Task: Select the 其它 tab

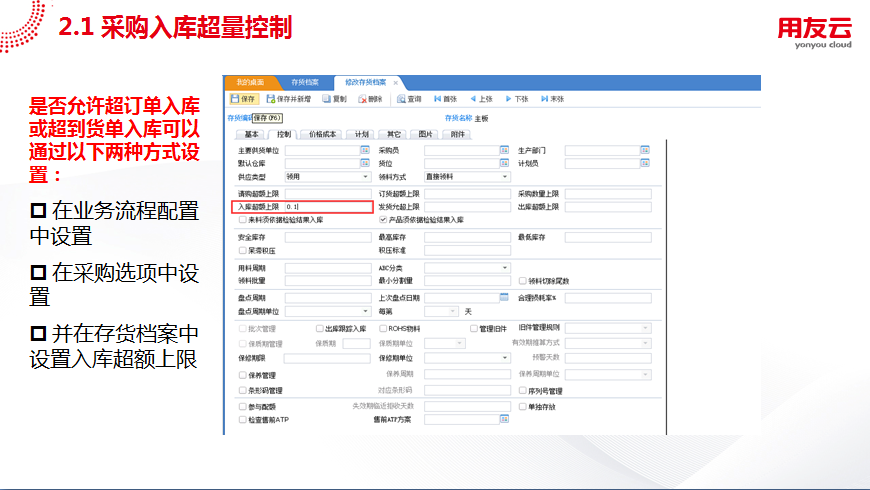Action: pos(393,134)
